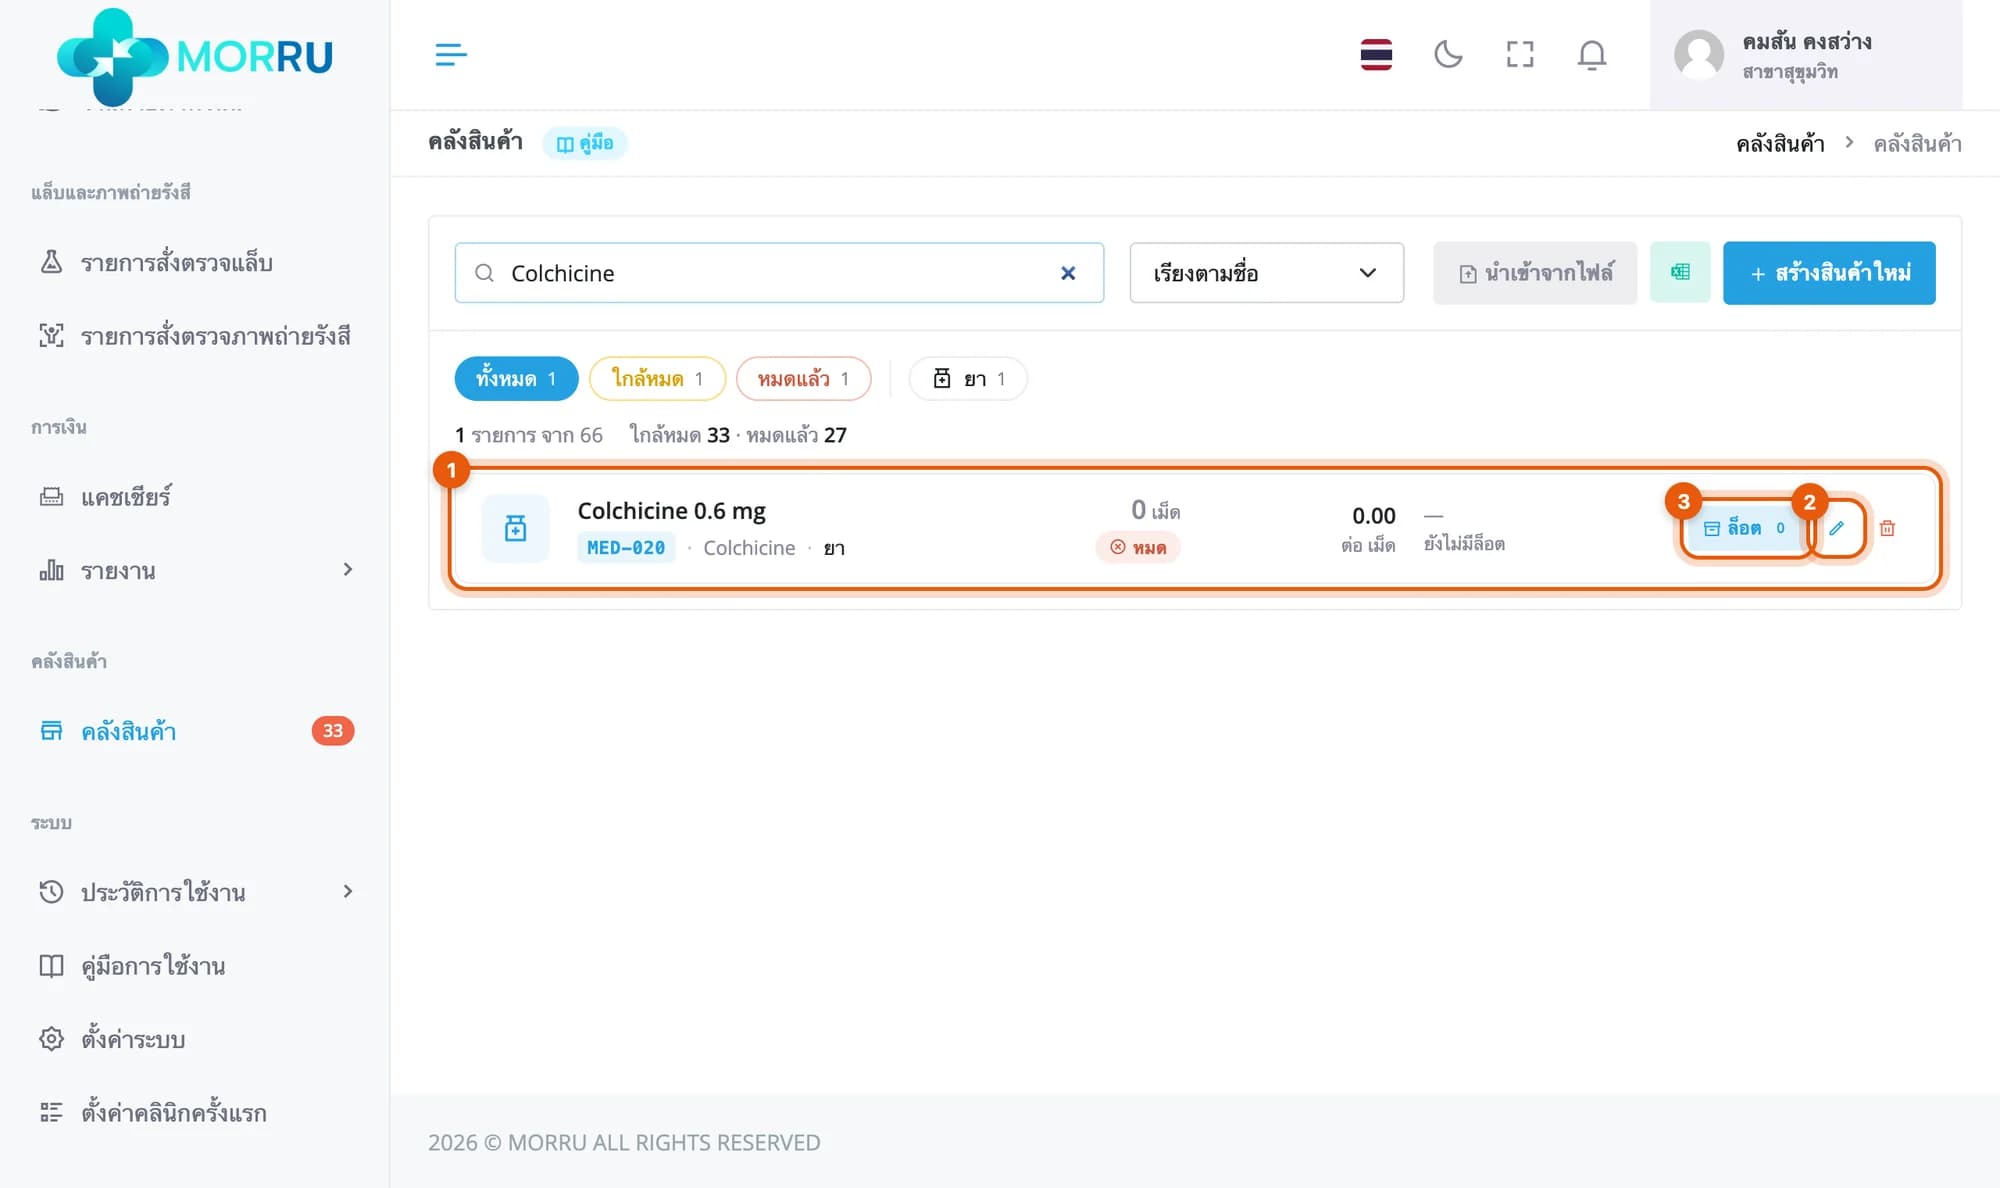Screen dimensions: 2000x1188
Task: Edit Colchicine 0.6 mg pencil icon
Action: (1837, 528)
